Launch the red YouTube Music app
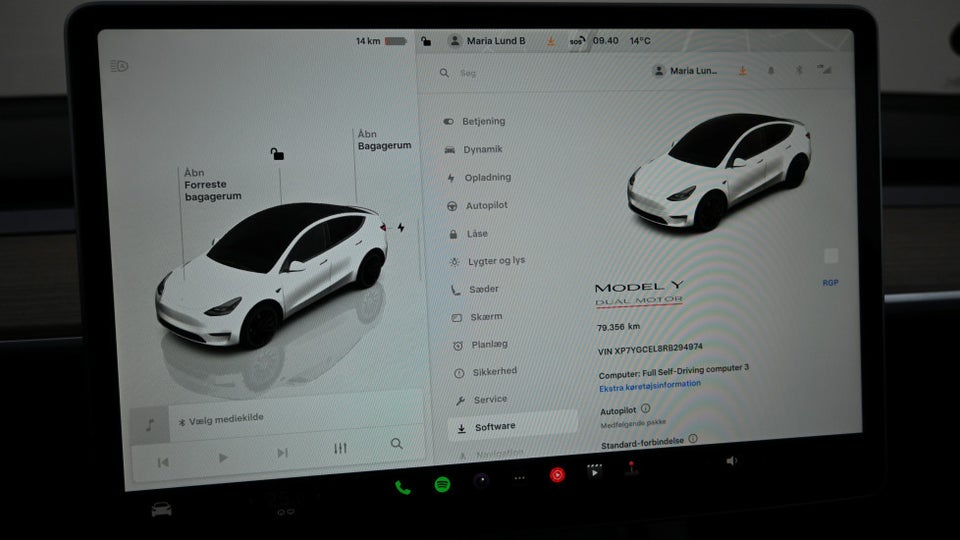The height and width of the screenshot is (540, 960). [557, 474]
